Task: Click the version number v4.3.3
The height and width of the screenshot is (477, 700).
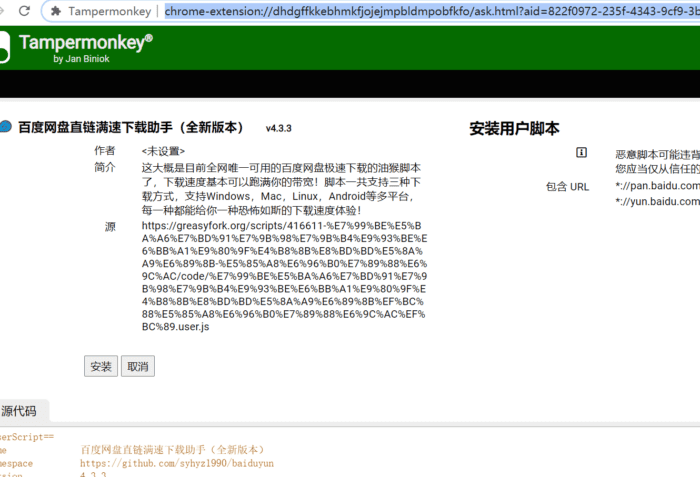Action: (x=278, y=129)
